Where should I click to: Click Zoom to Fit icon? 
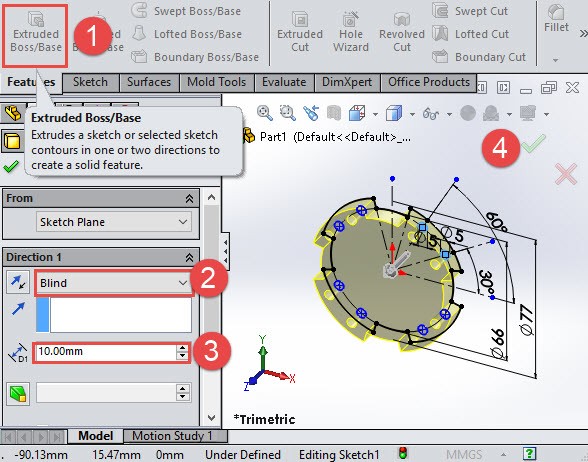pos(265,113)
